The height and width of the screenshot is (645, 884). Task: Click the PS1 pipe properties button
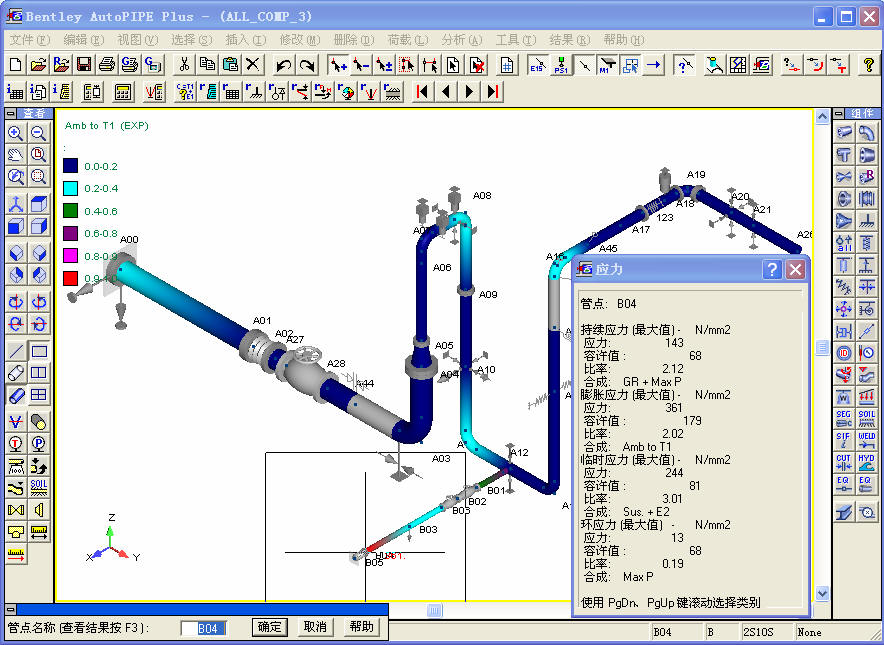[560, 65]
